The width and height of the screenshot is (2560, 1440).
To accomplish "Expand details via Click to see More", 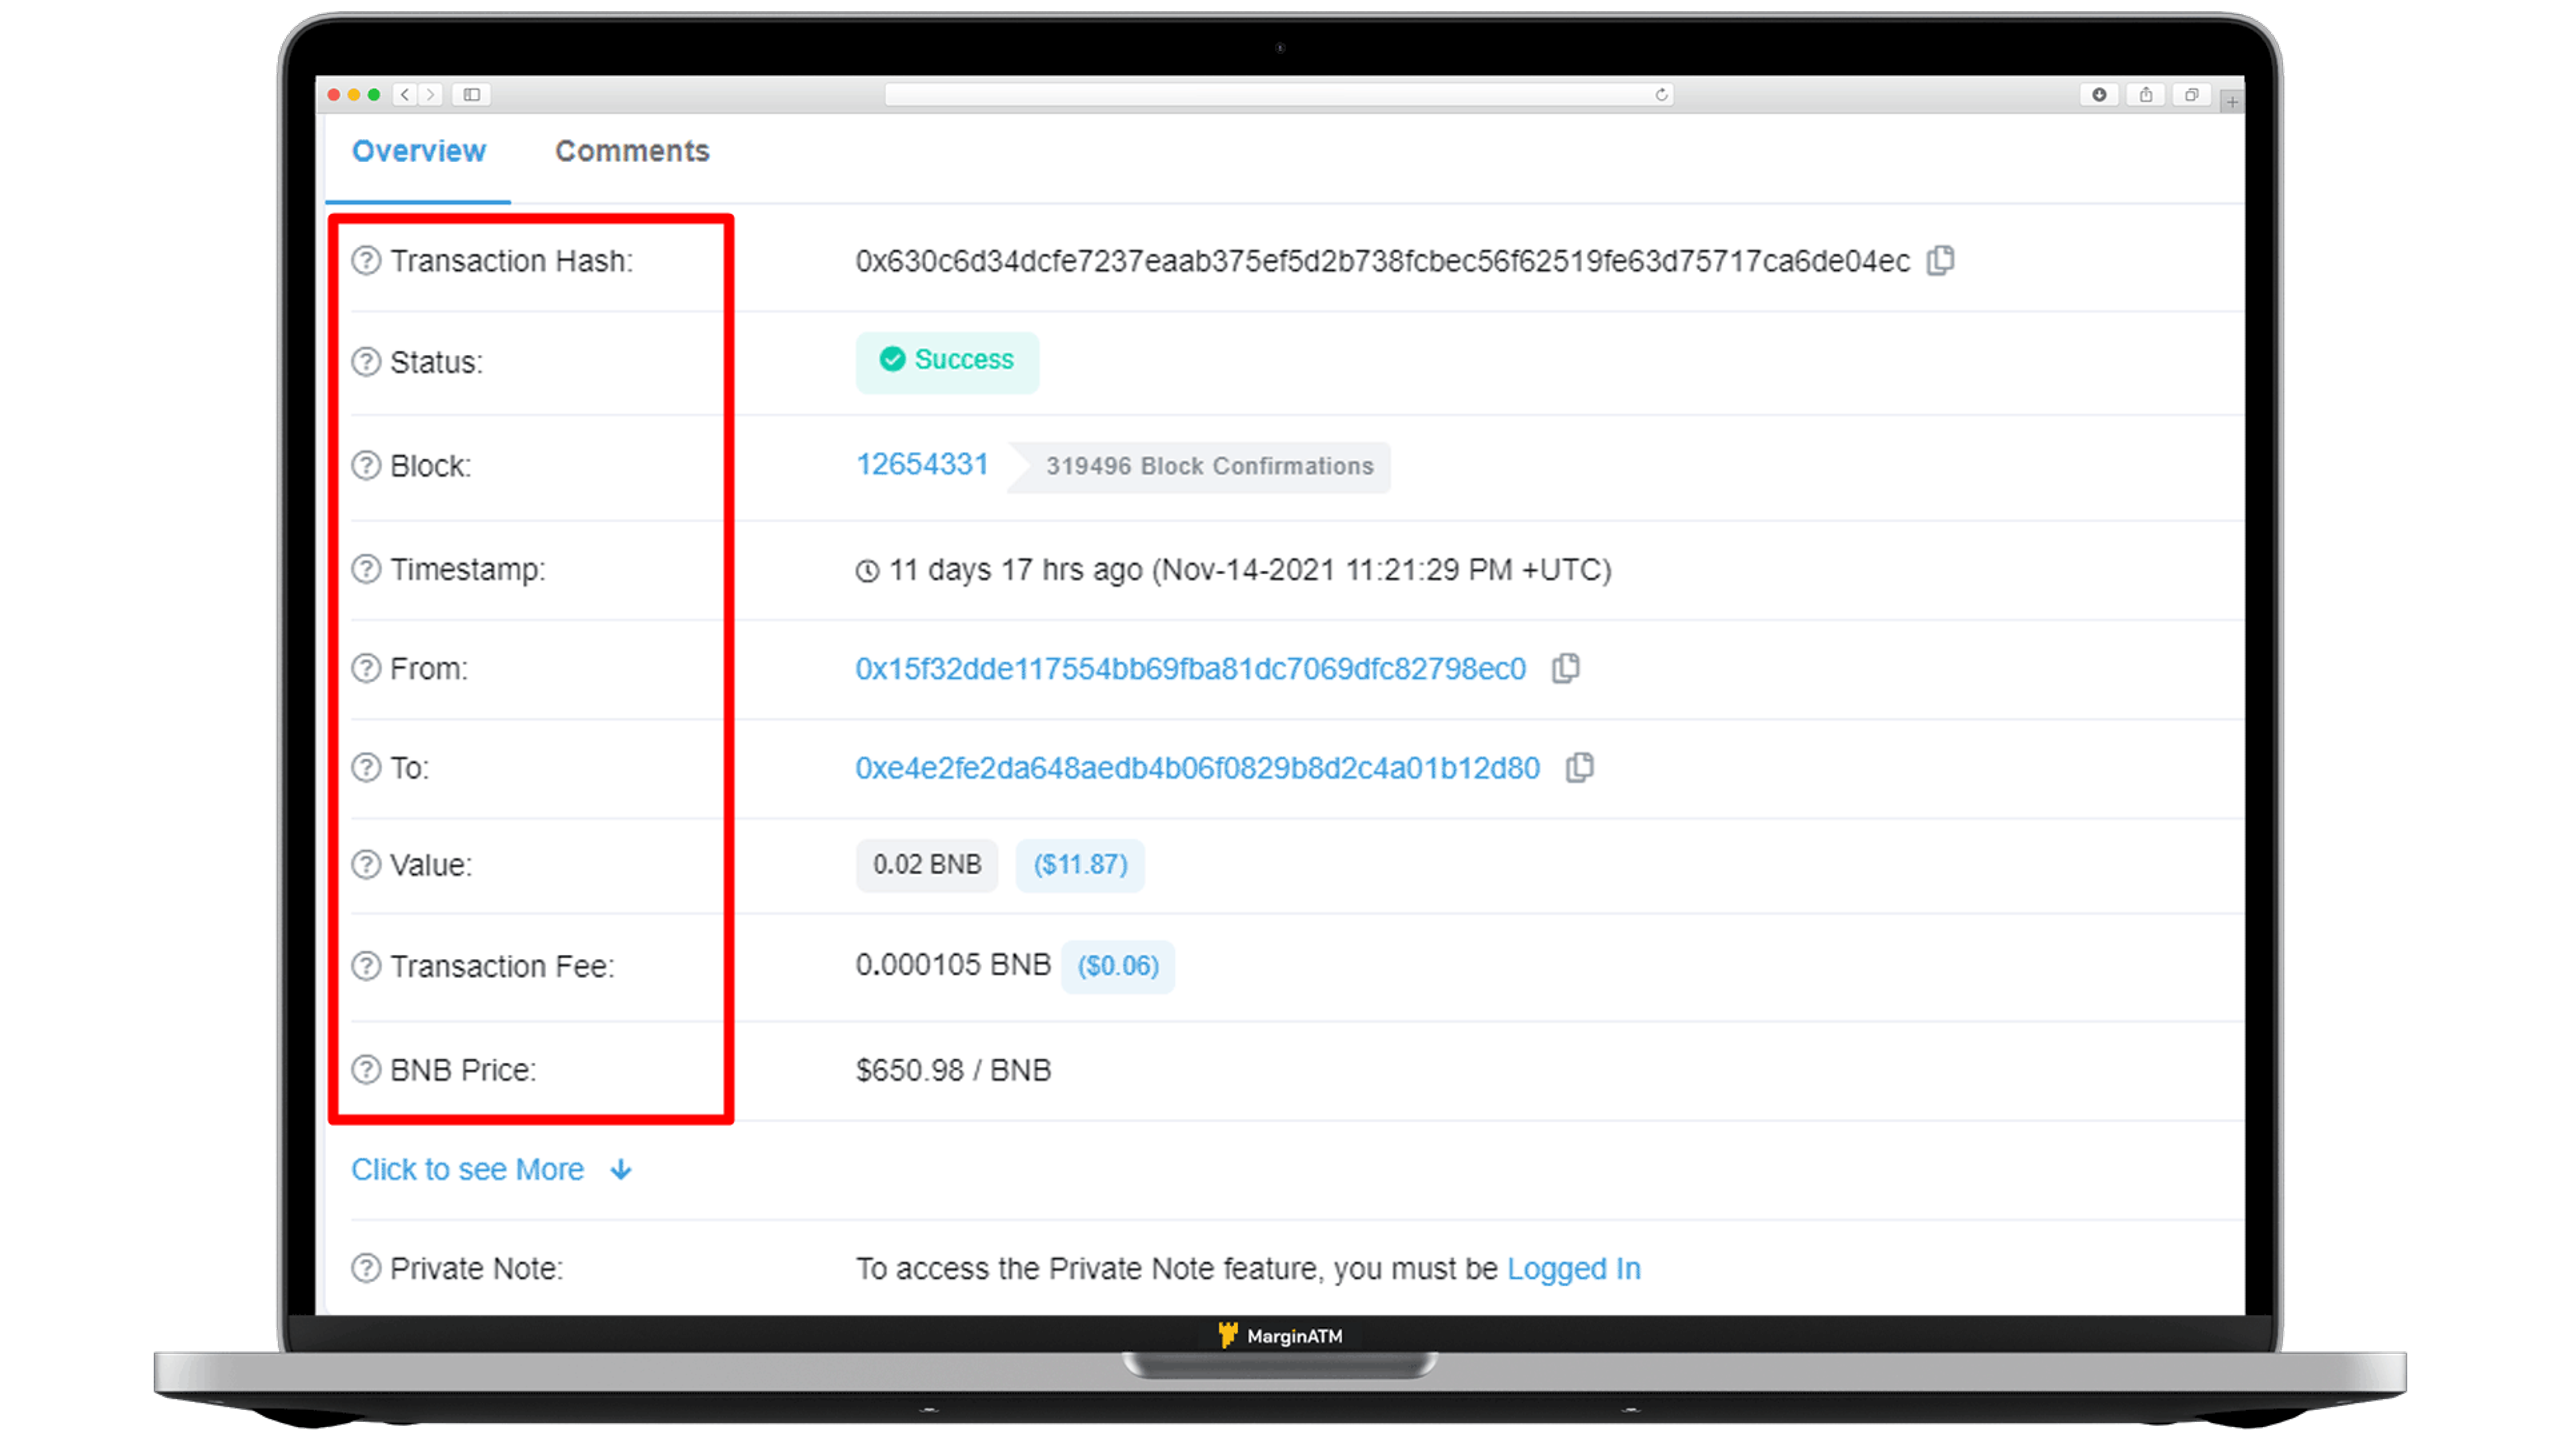I will point(492,1169).
